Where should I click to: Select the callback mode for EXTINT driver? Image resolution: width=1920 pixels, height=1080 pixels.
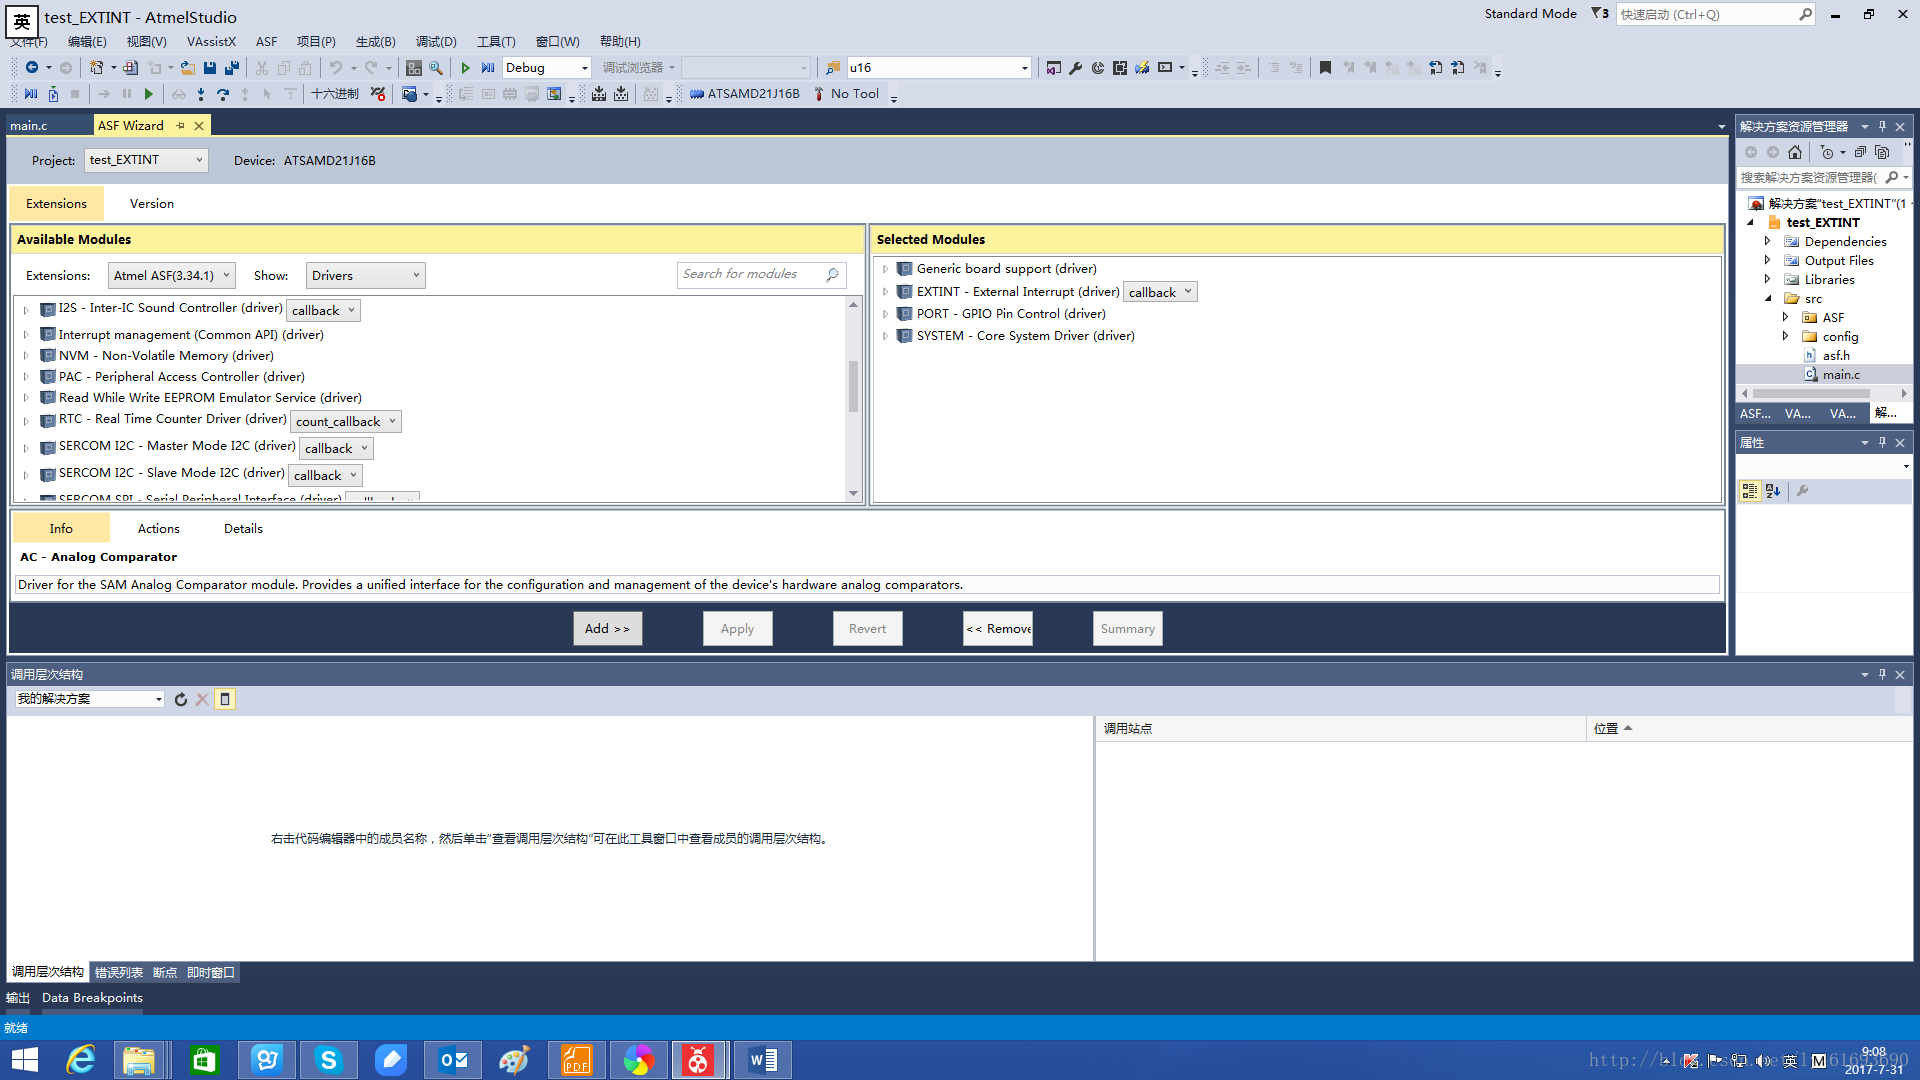click(x=1156, y=290)
